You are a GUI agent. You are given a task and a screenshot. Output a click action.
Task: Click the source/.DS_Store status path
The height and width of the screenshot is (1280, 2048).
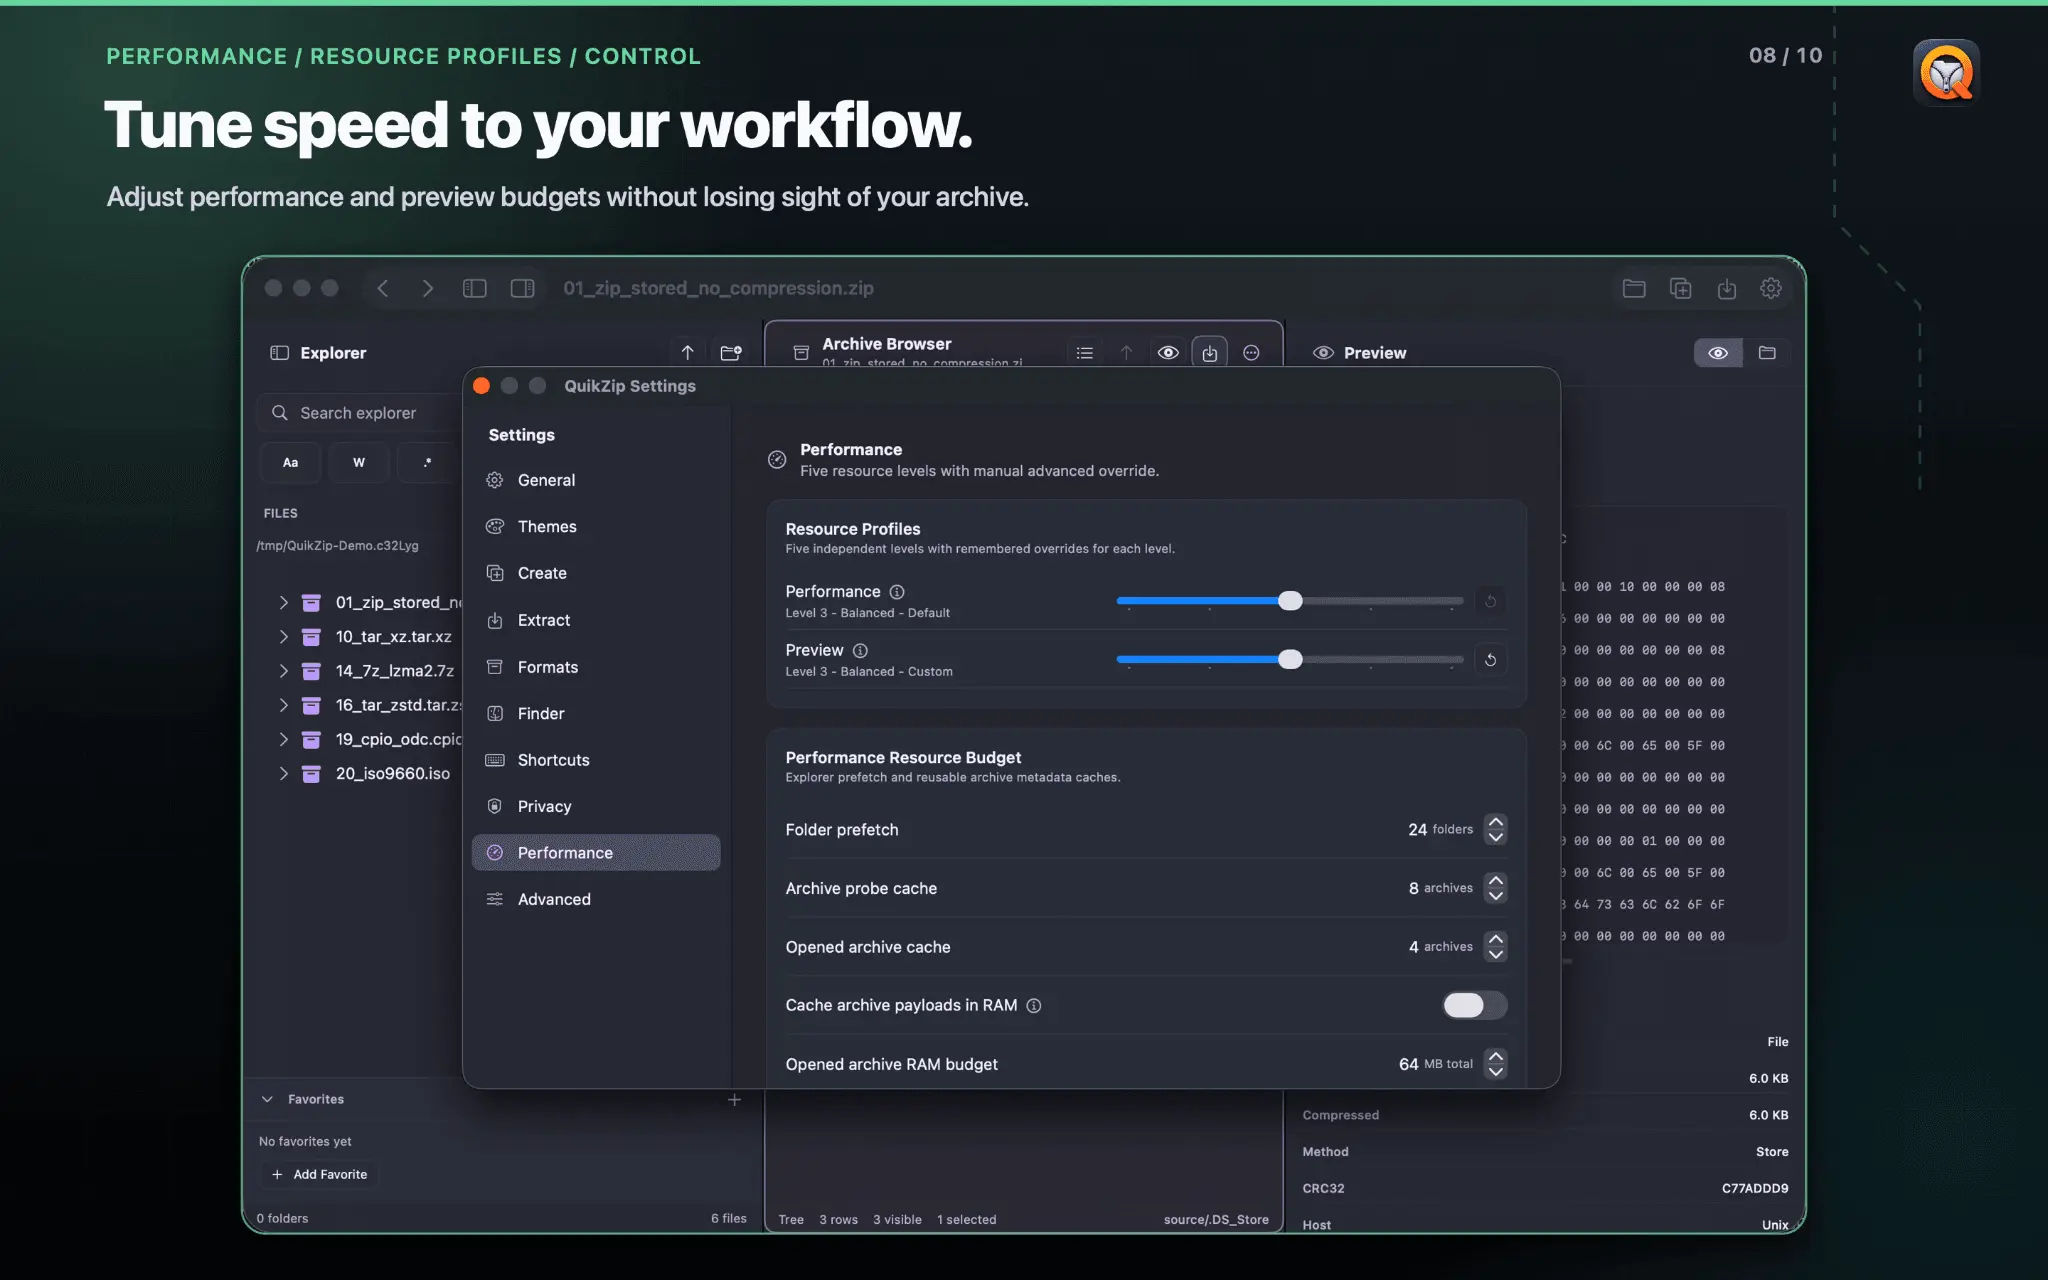1216,1219
